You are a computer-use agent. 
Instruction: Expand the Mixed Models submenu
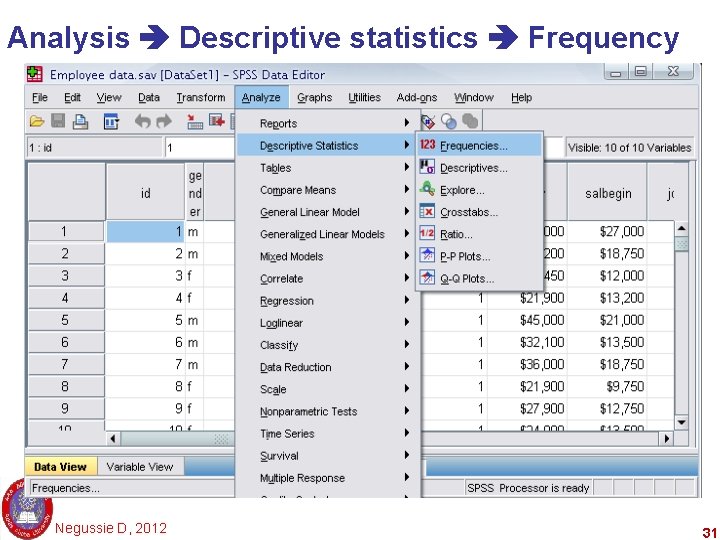click(328, 256)
